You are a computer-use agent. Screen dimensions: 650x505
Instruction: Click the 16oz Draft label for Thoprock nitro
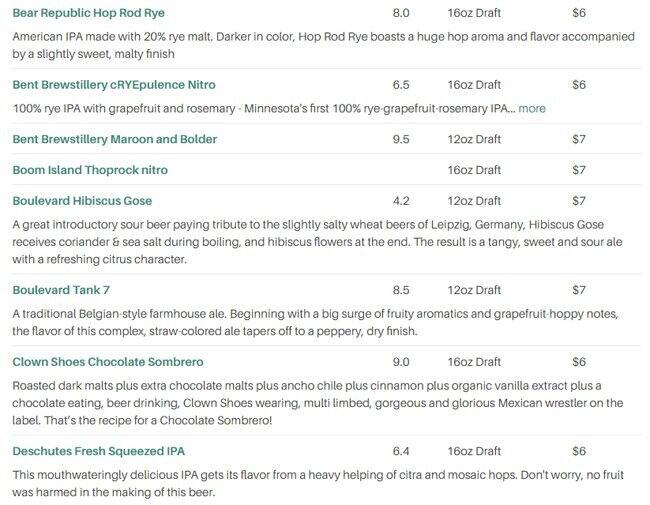pyautogui.click(x=474, y=170)
